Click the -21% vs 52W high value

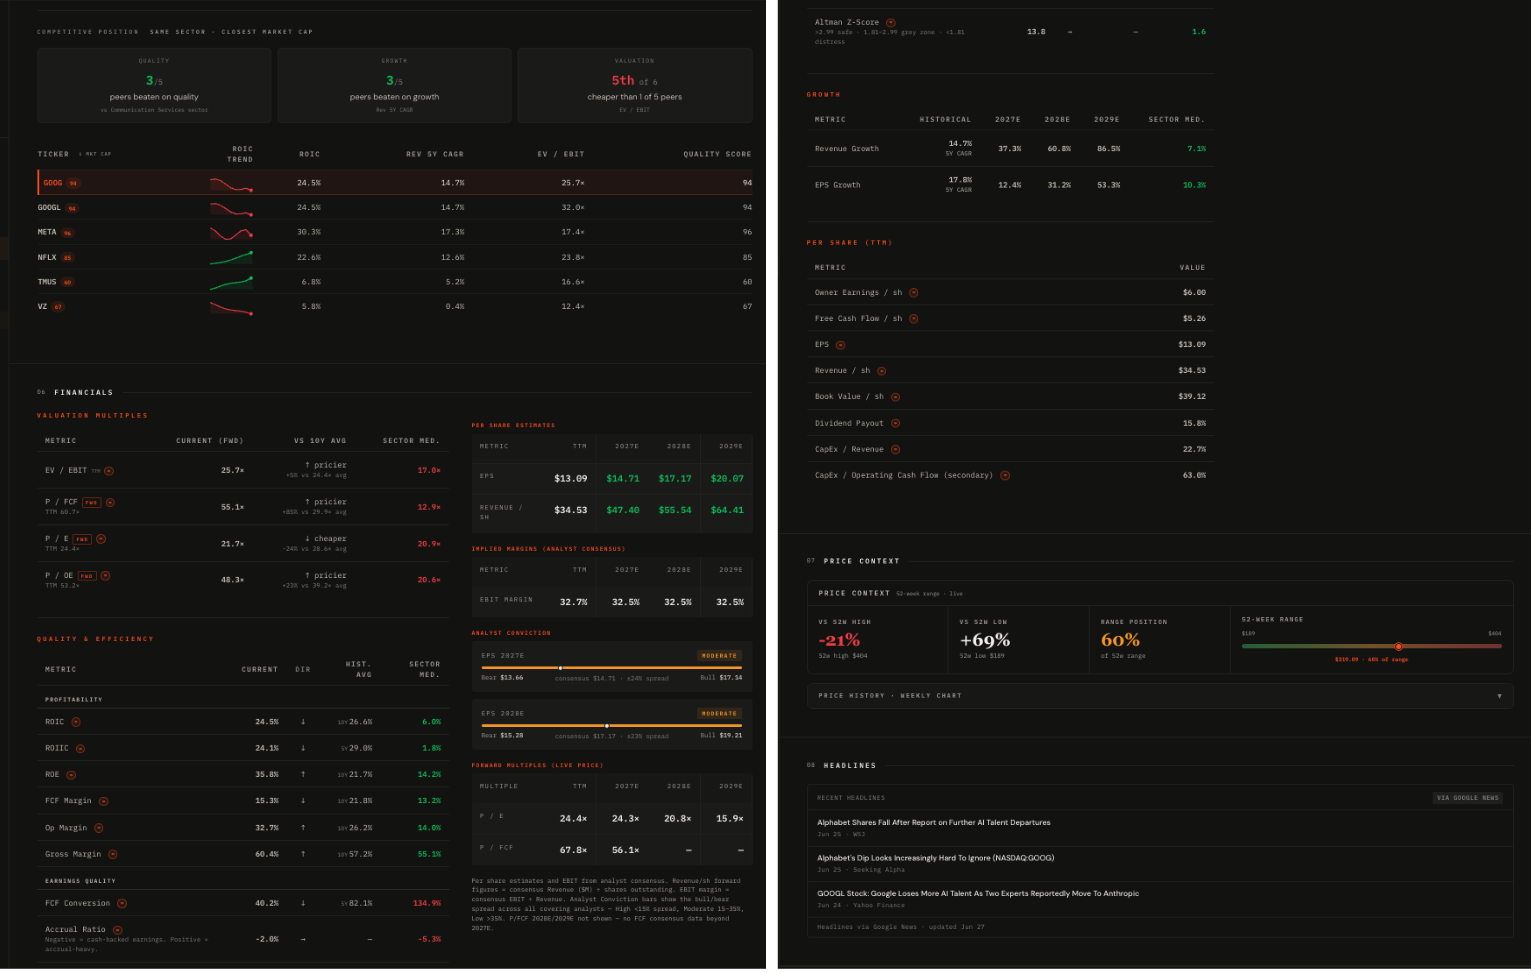(839, 640)
